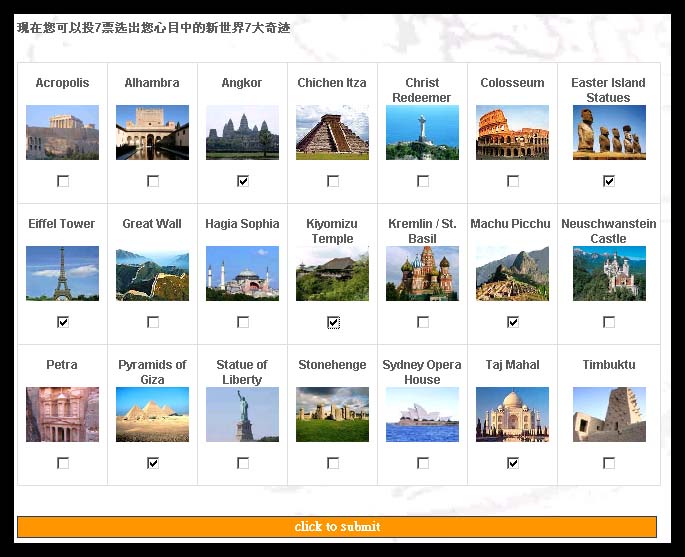Click the Eiffel Tower title text
Viewport: 685px width, 557px height.
coord(62,224)
